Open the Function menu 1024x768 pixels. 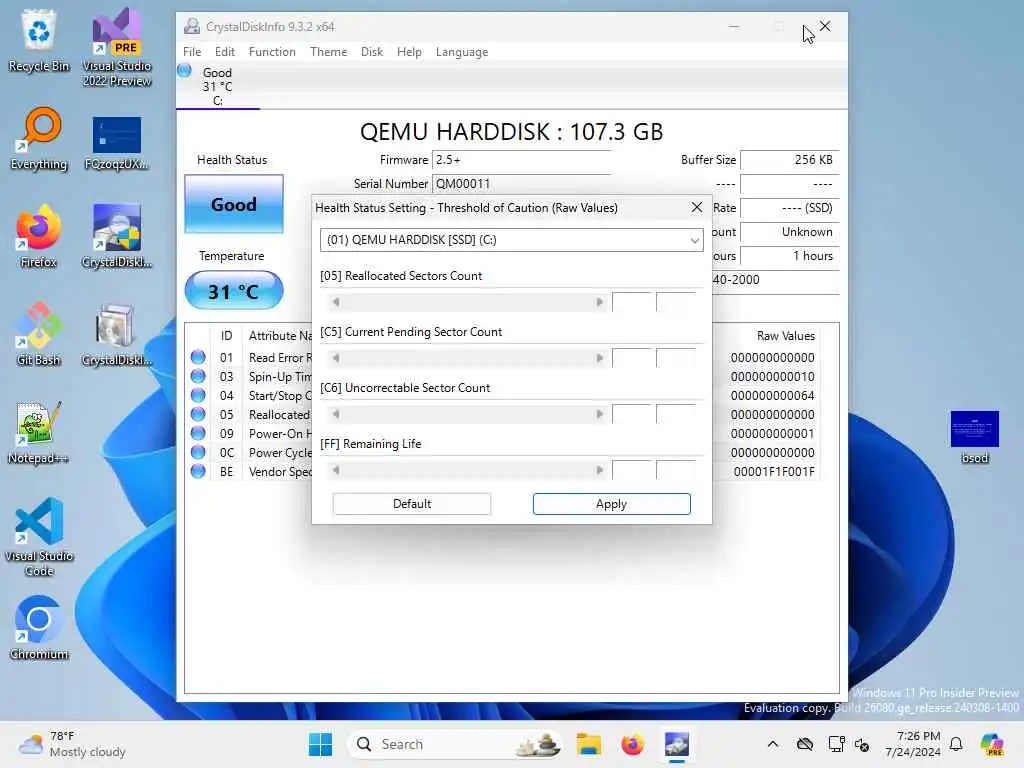point(272,52)
